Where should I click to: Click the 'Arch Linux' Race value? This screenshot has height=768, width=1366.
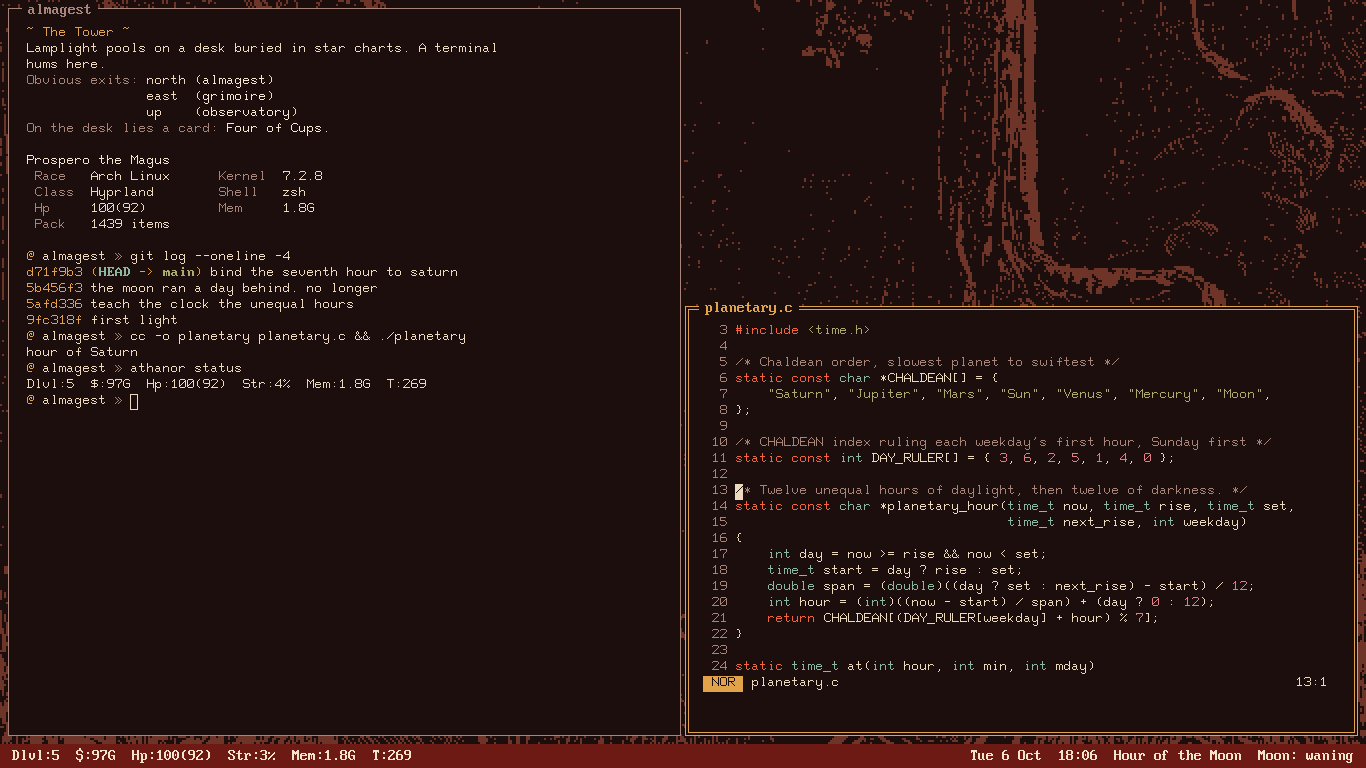click(x=130, y=176)
